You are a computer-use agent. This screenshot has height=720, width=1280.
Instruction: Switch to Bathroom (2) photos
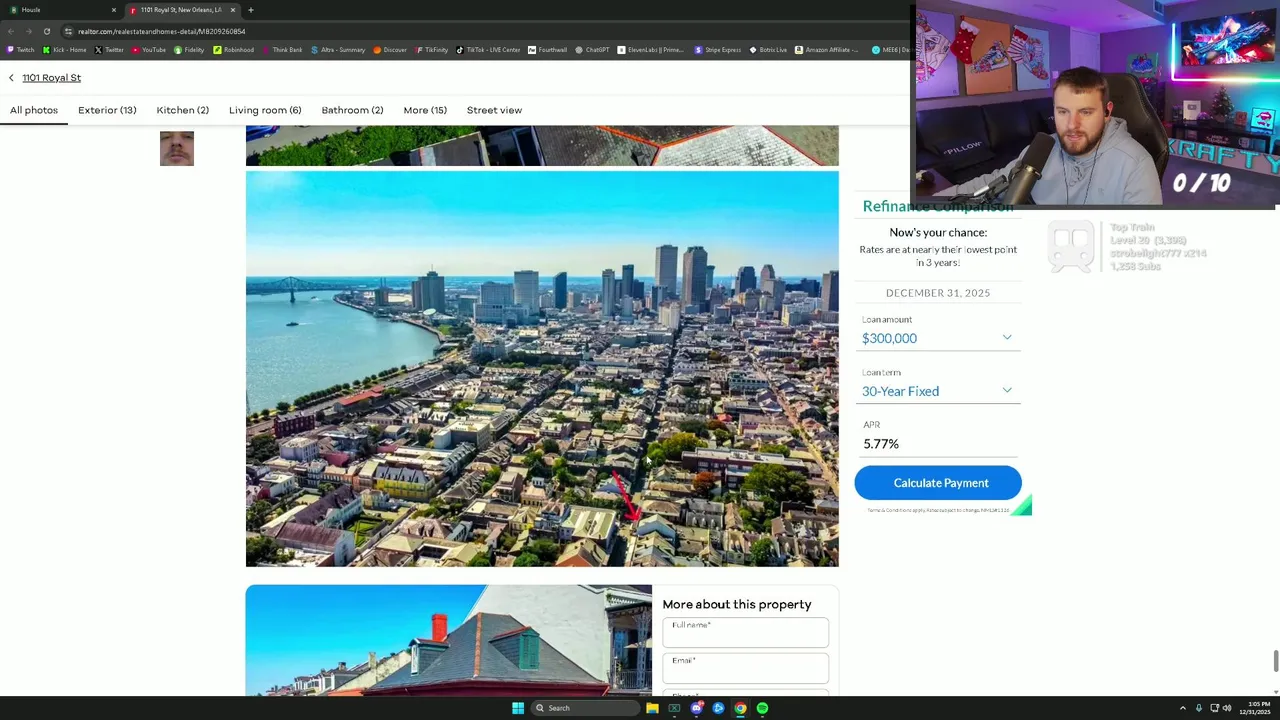coord(352,110)
